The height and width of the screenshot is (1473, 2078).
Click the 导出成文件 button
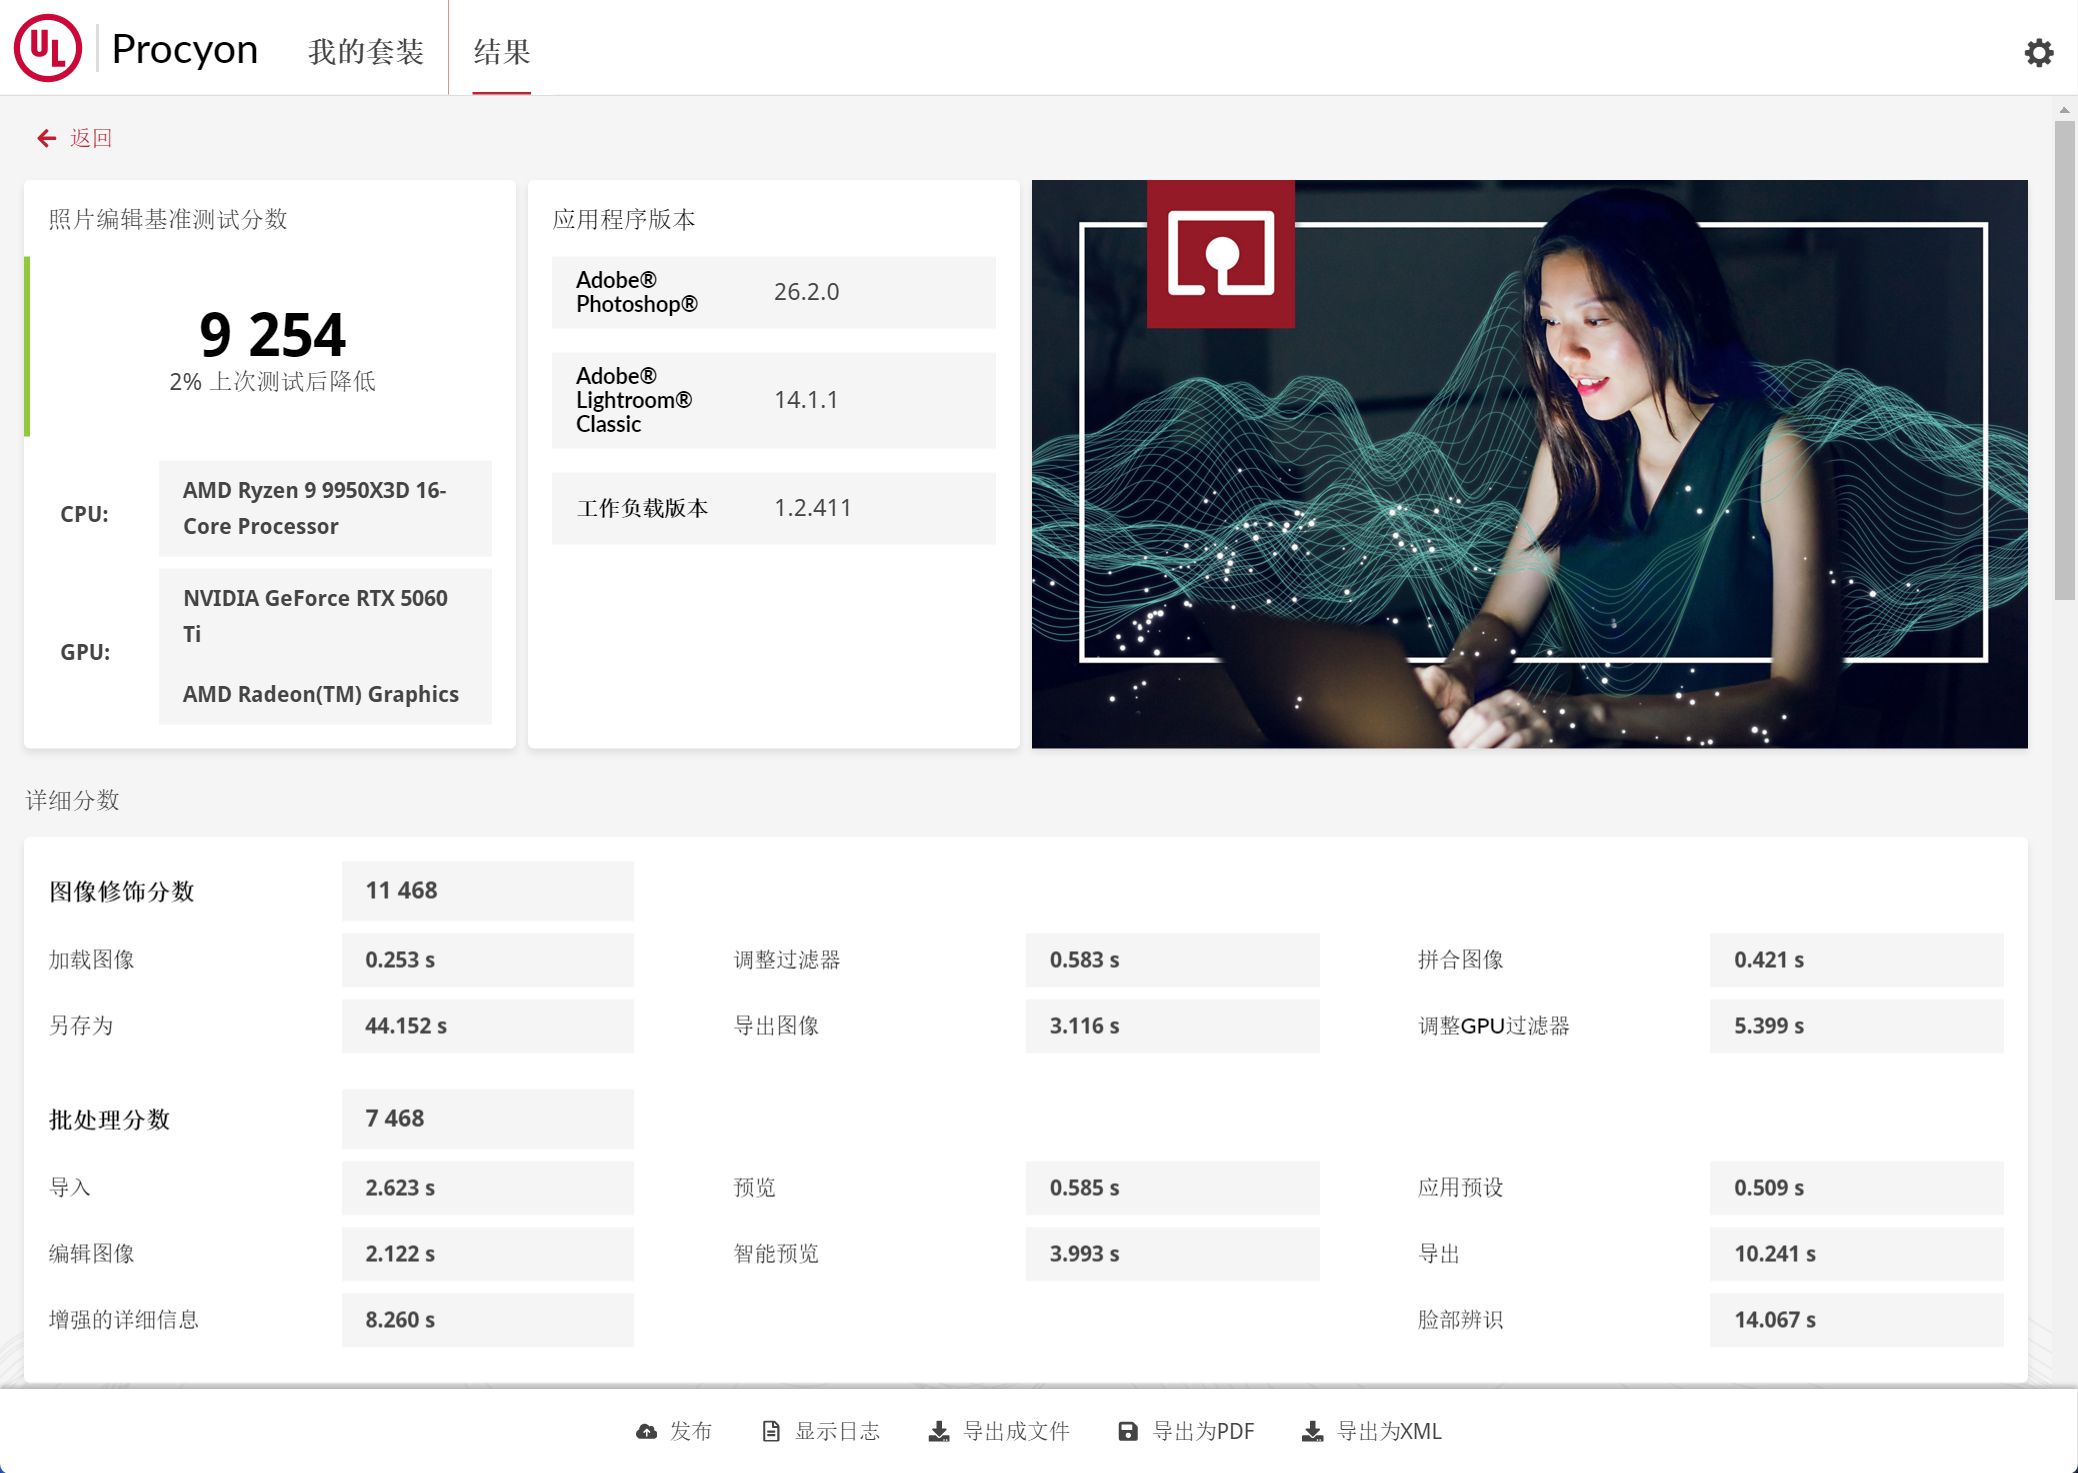(1016, 1432)
